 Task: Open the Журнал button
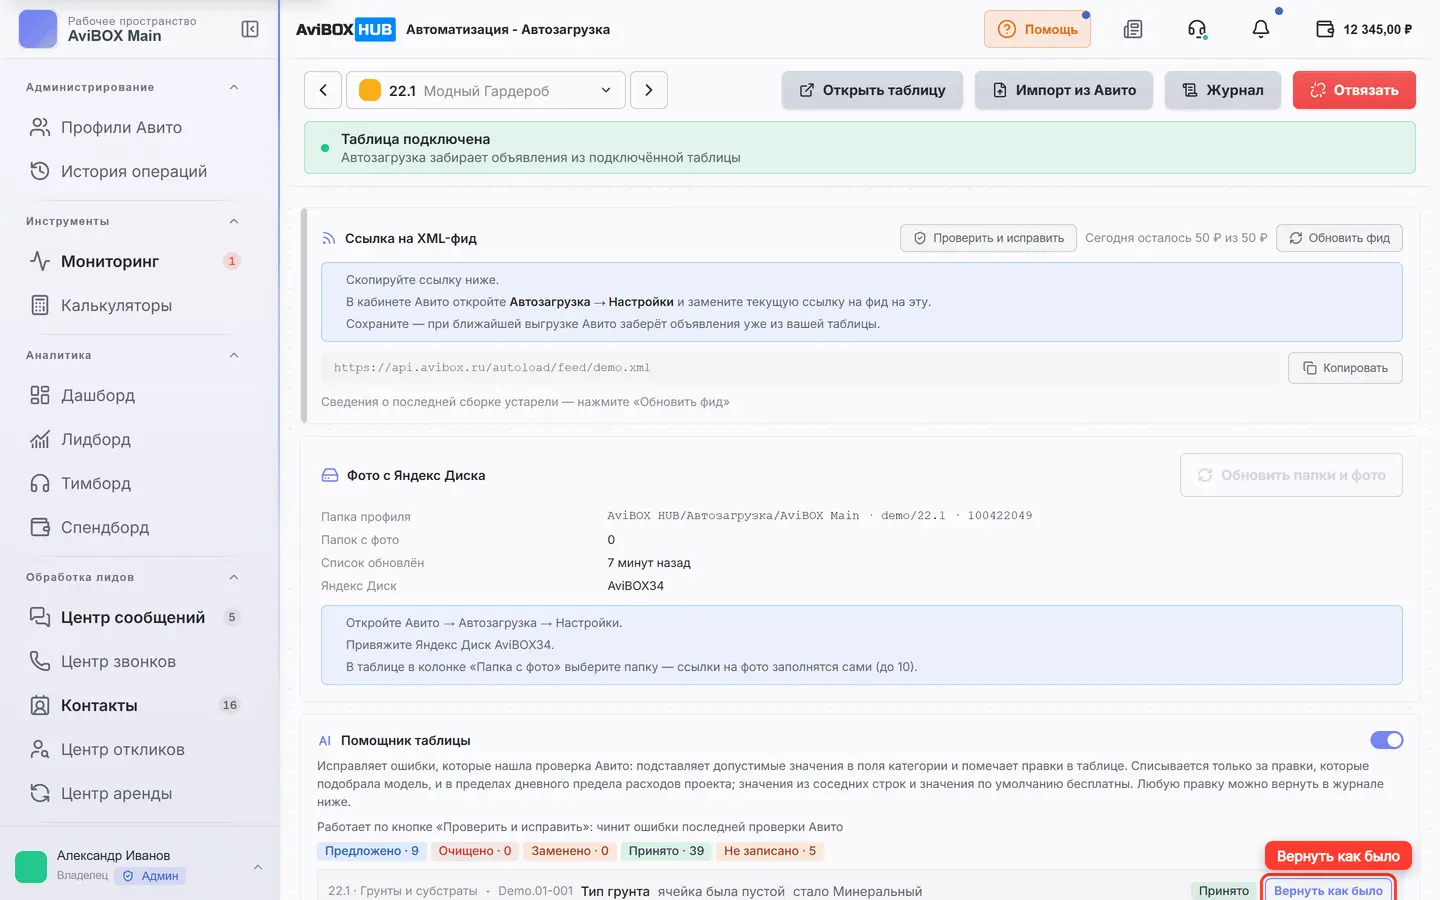[x=1223, y=90]
